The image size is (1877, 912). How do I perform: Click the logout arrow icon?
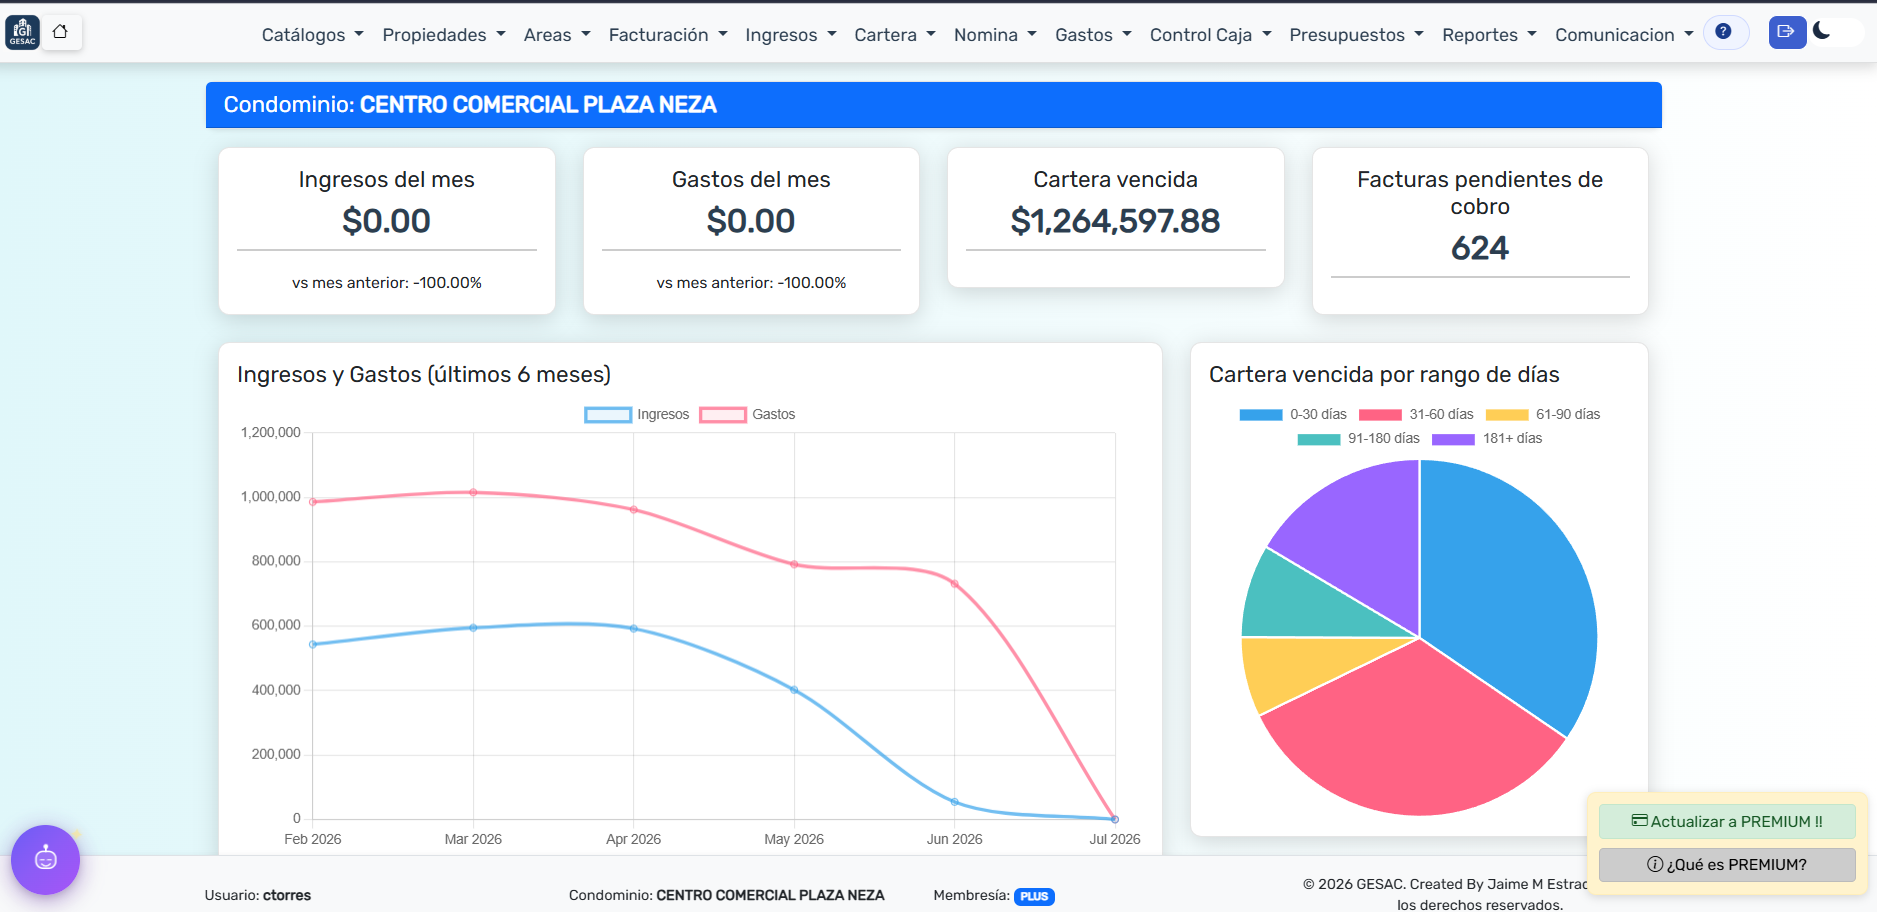[1786, 32]
